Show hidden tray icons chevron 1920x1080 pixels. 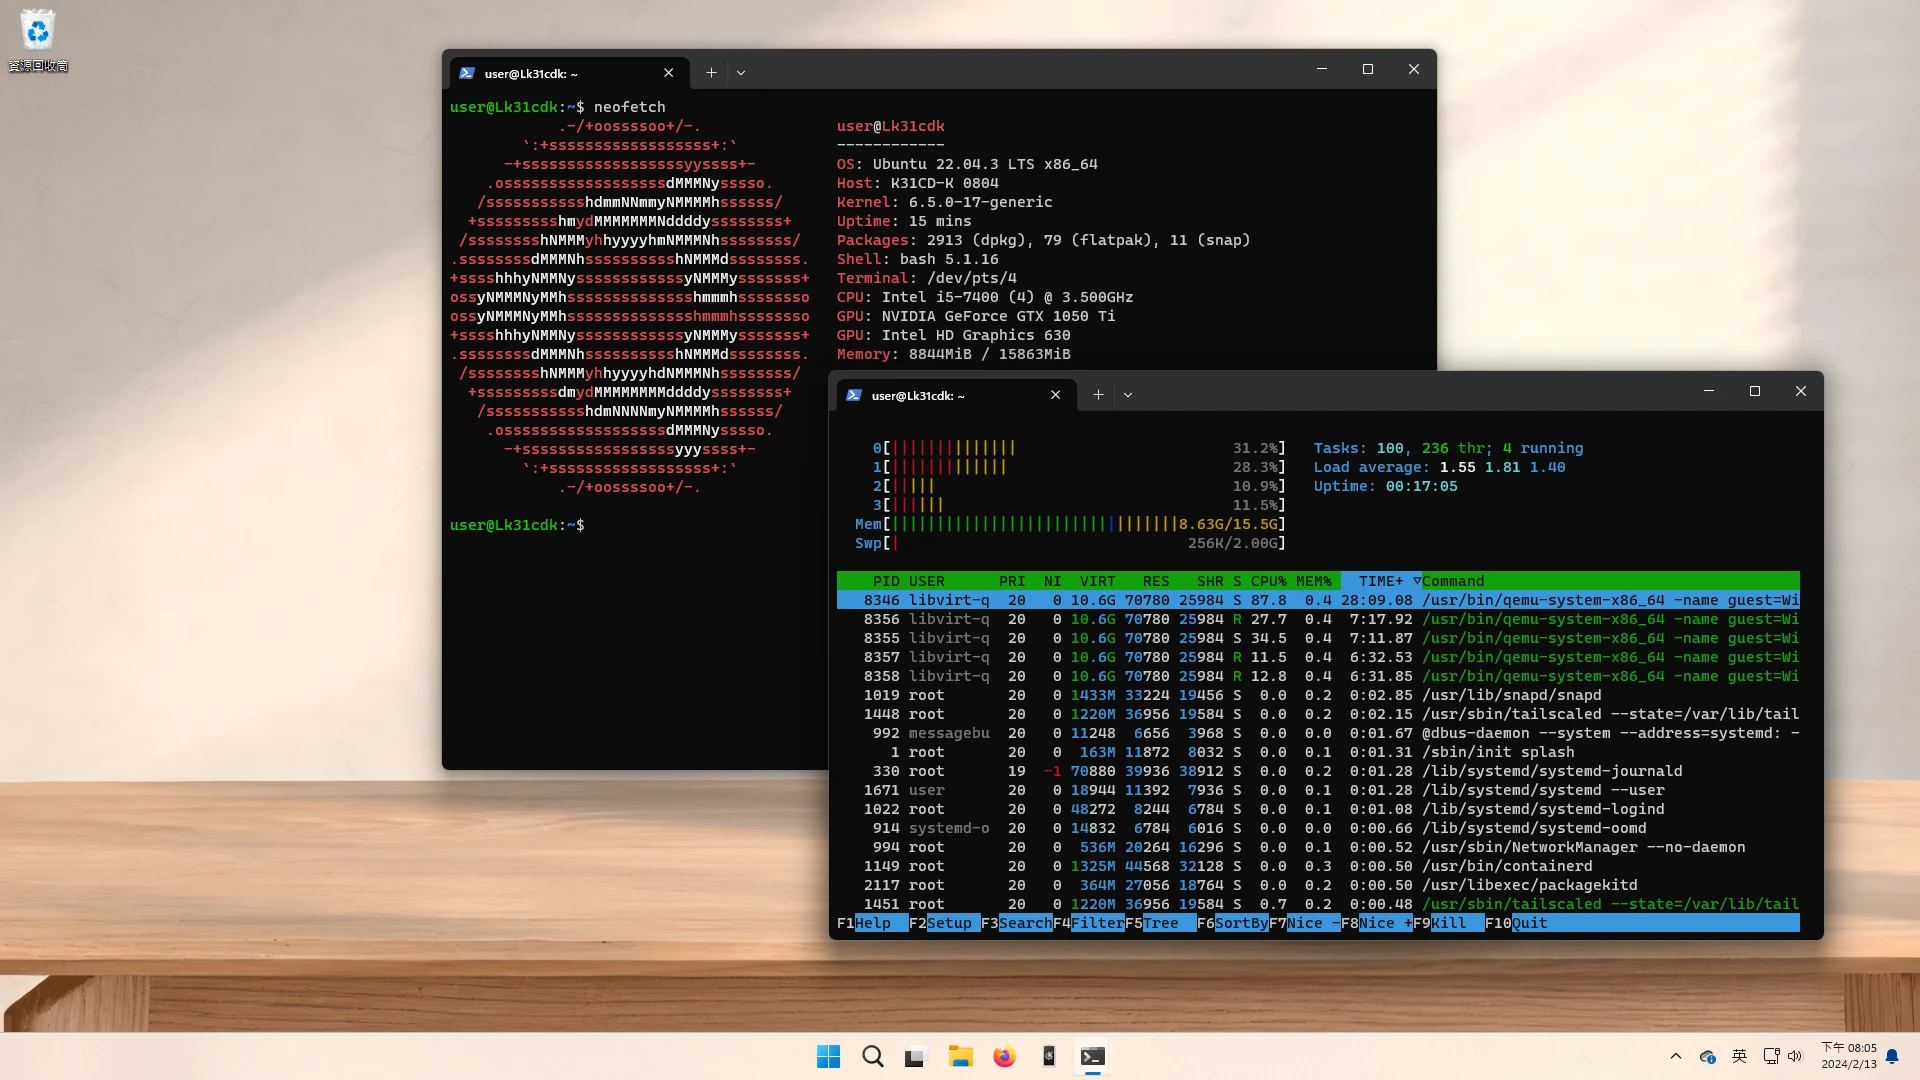(1676, 1057)
